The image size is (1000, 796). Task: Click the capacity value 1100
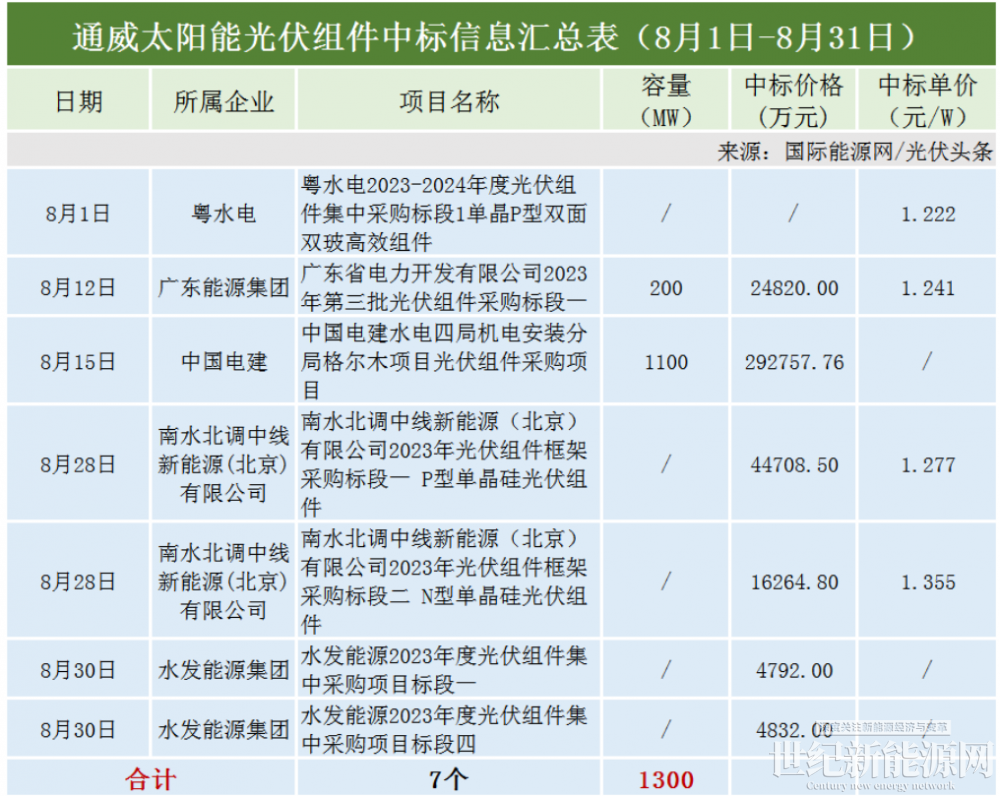pyautogui.click(x=666, y=362)
